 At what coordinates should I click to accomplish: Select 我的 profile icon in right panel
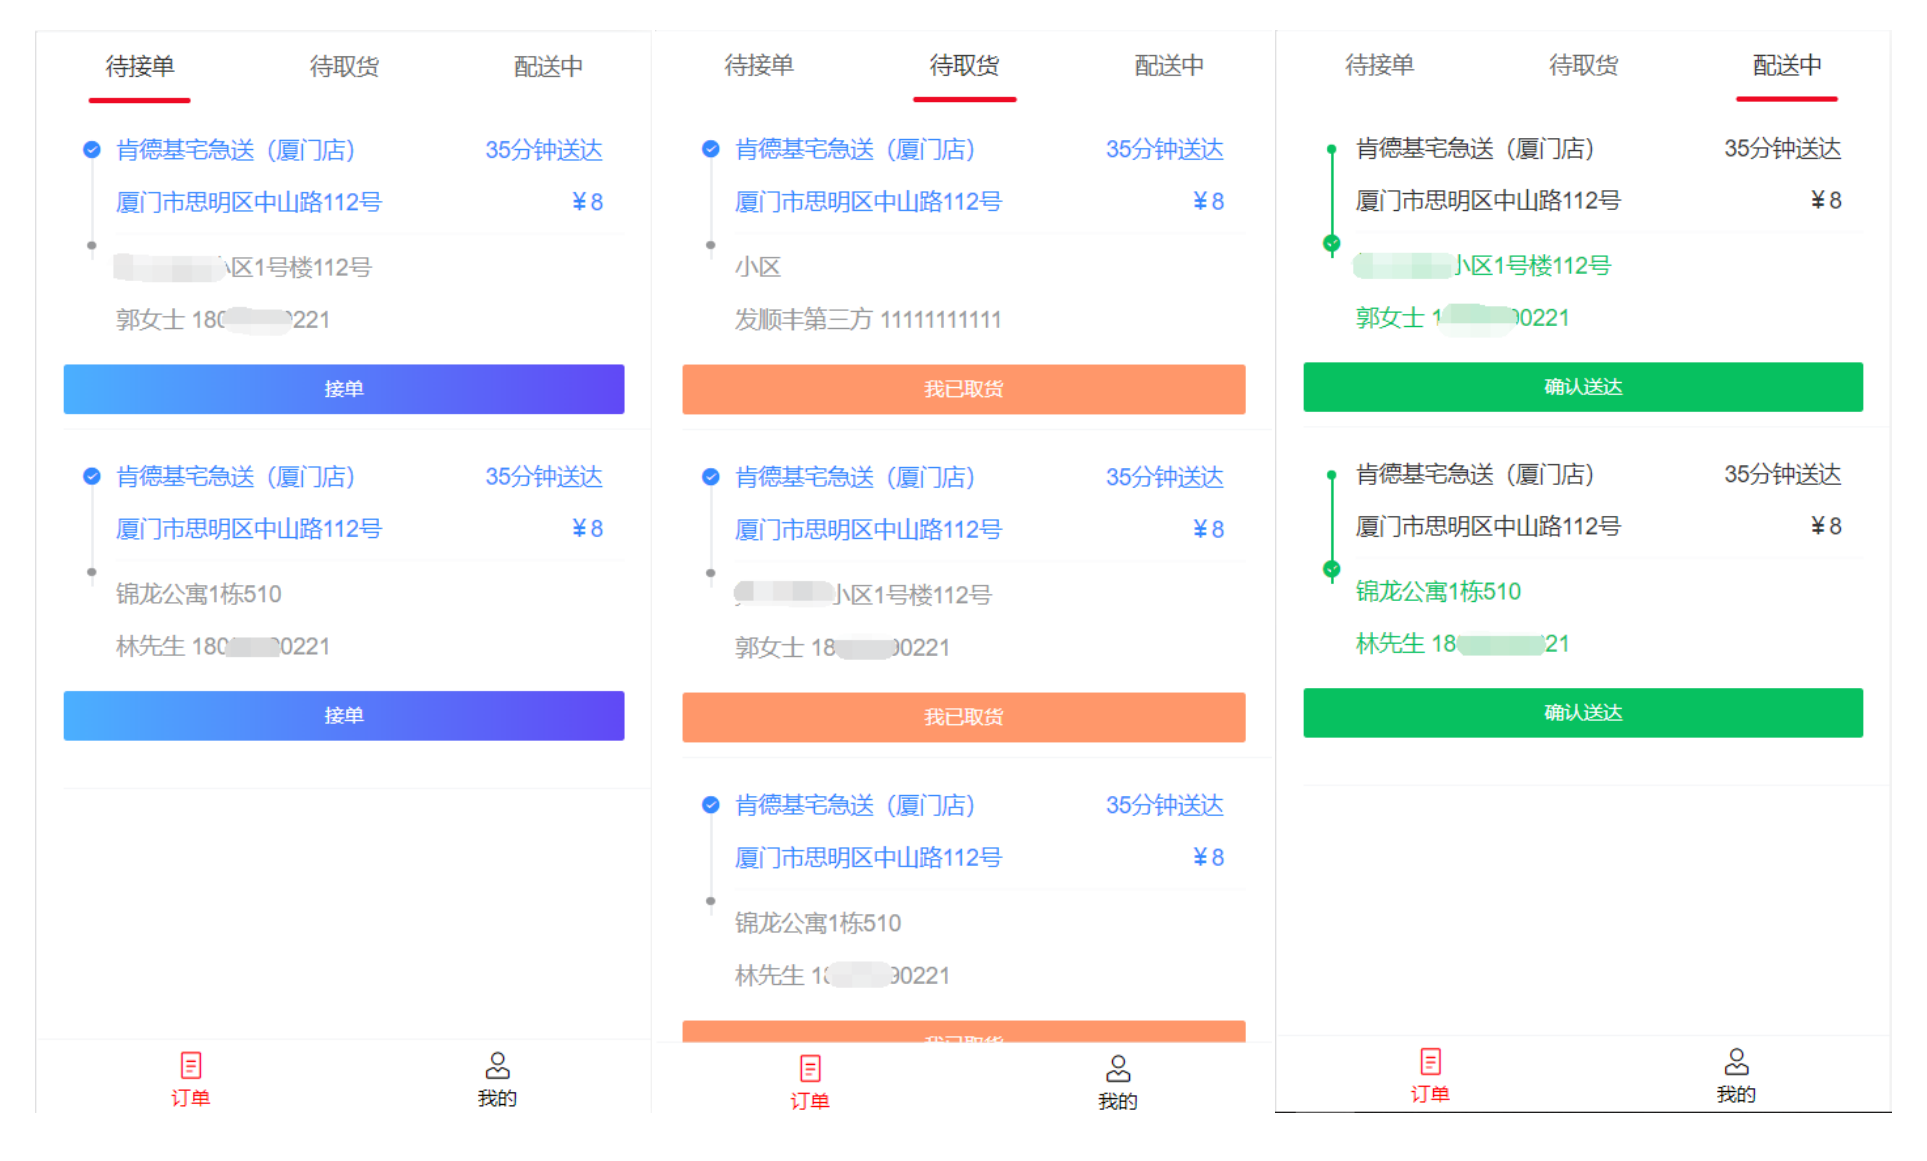1736,1062
